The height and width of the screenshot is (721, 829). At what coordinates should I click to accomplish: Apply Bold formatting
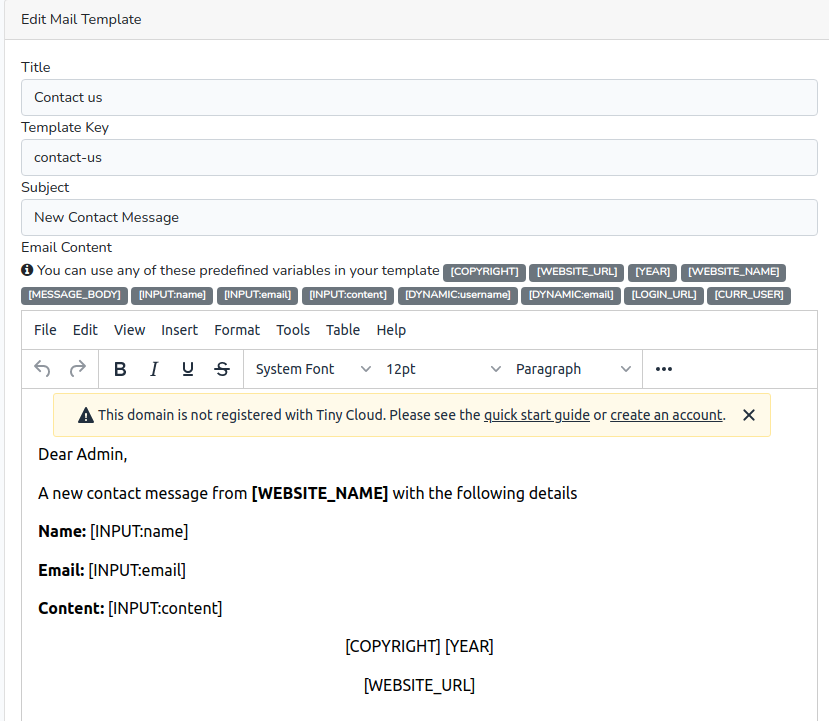[x=120, y=369]
